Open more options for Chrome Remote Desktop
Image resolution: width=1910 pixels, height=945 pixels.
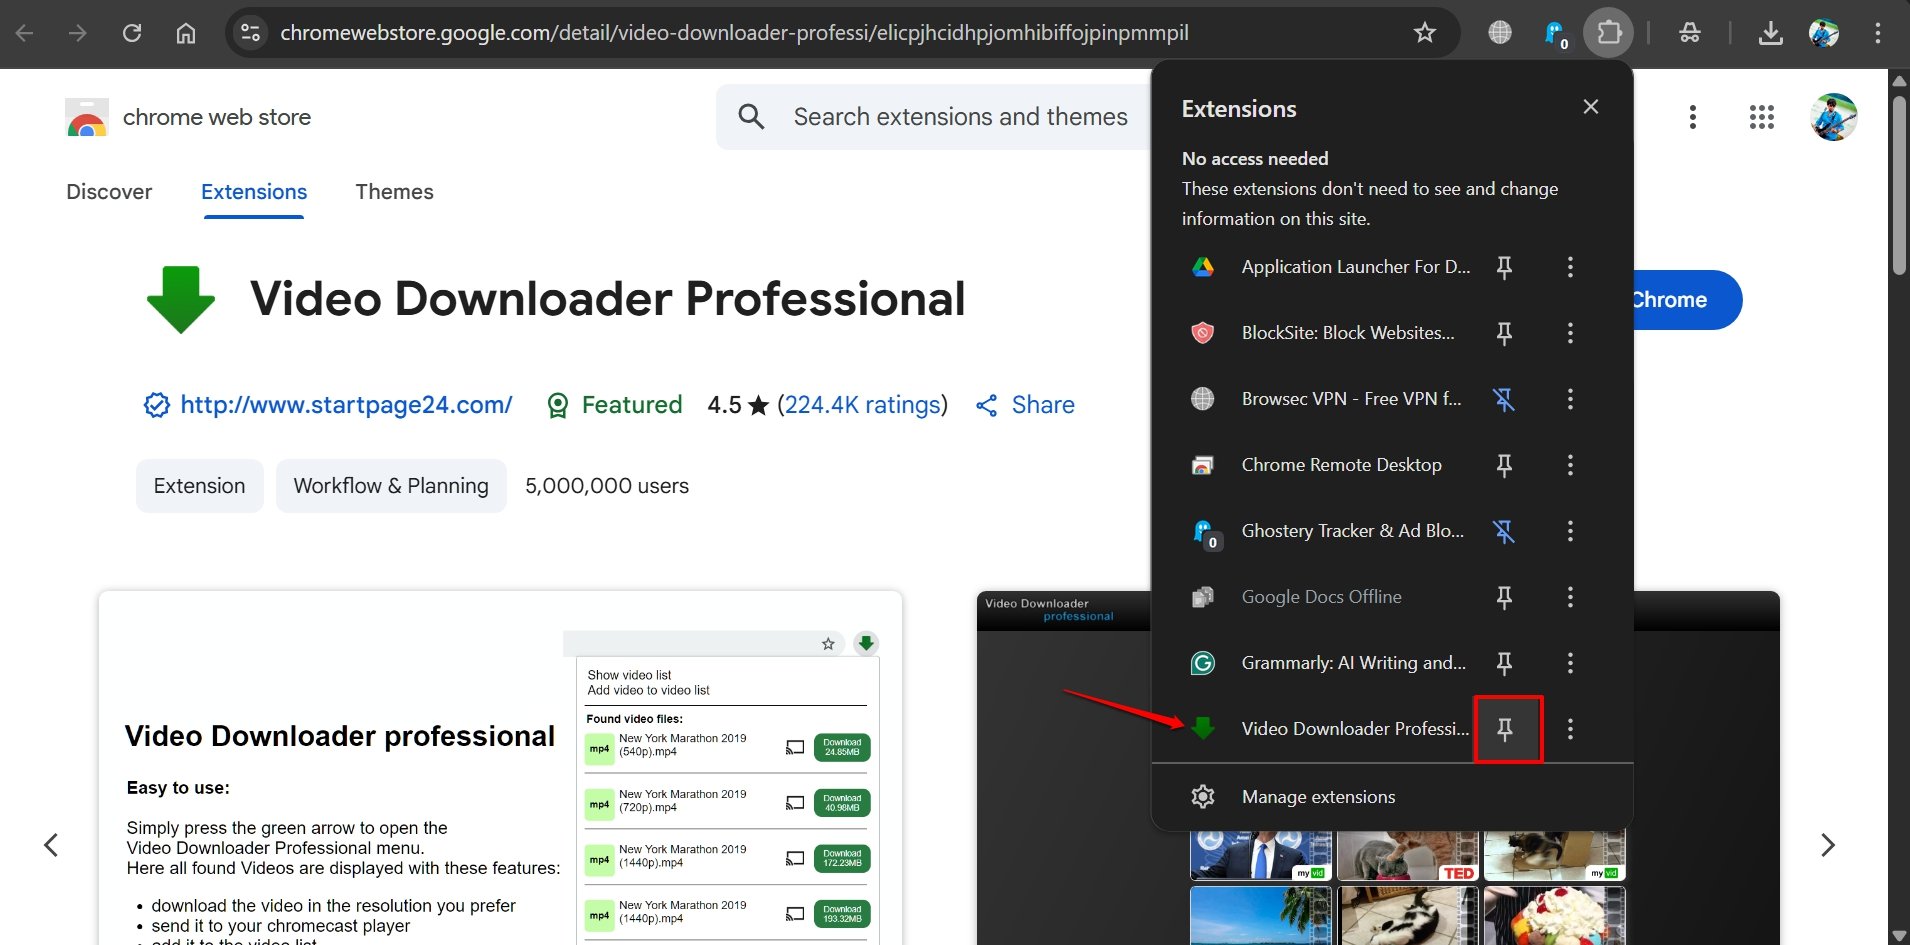click(x=1570, y=465)
